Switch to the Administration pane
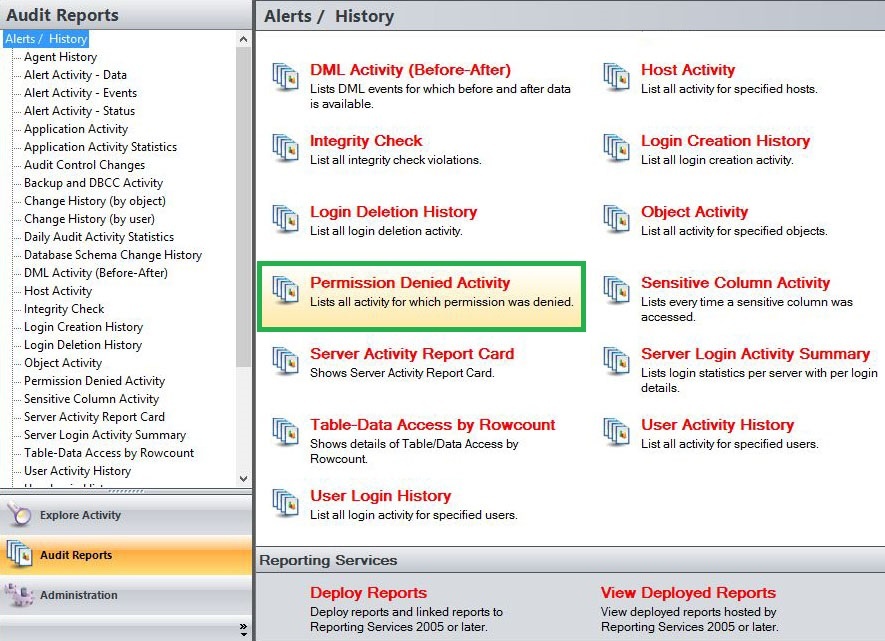The image size is (885, 641). click(126, 595)
